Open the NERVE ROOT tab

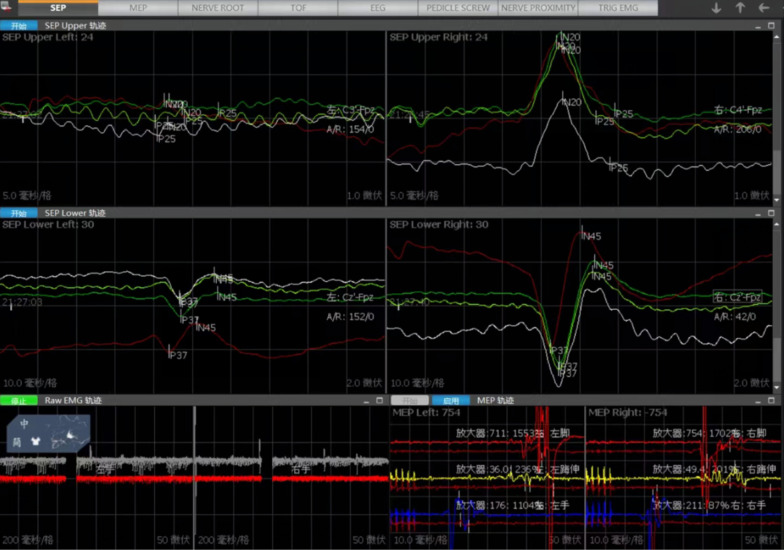point(217,7)
